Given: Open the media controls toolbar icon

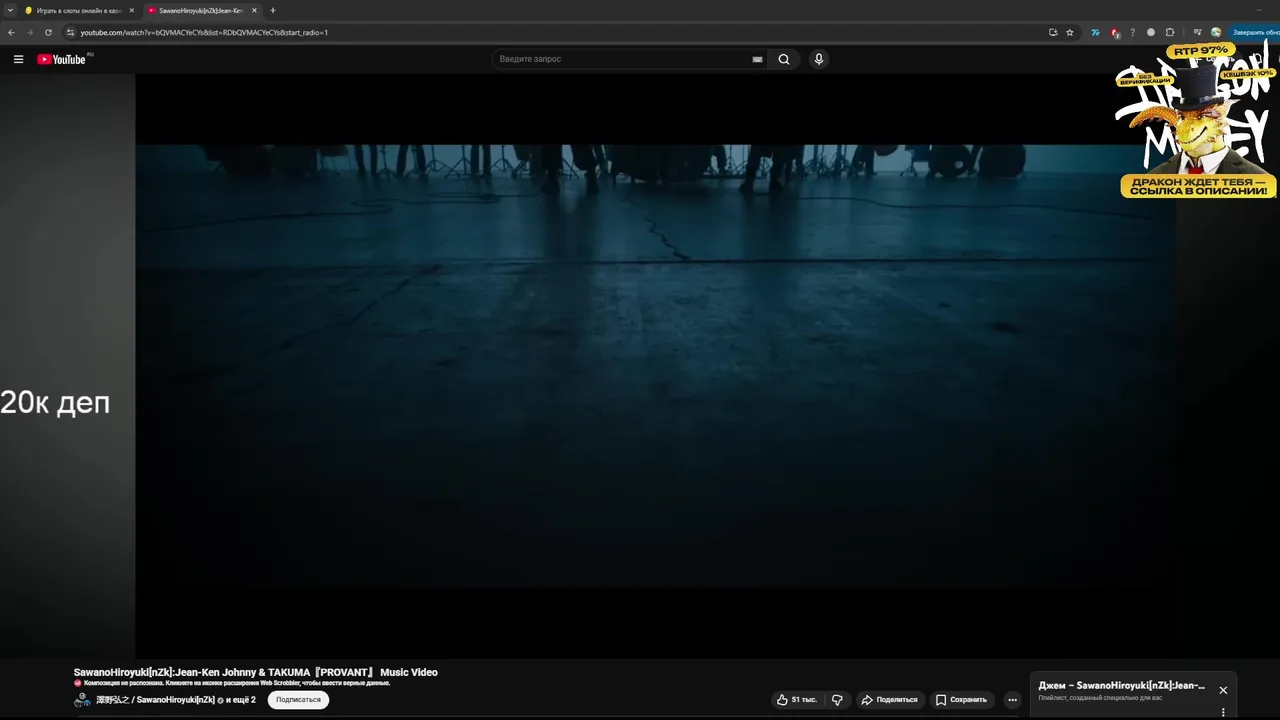Looking at the screenshot, I should (1197, 32).
